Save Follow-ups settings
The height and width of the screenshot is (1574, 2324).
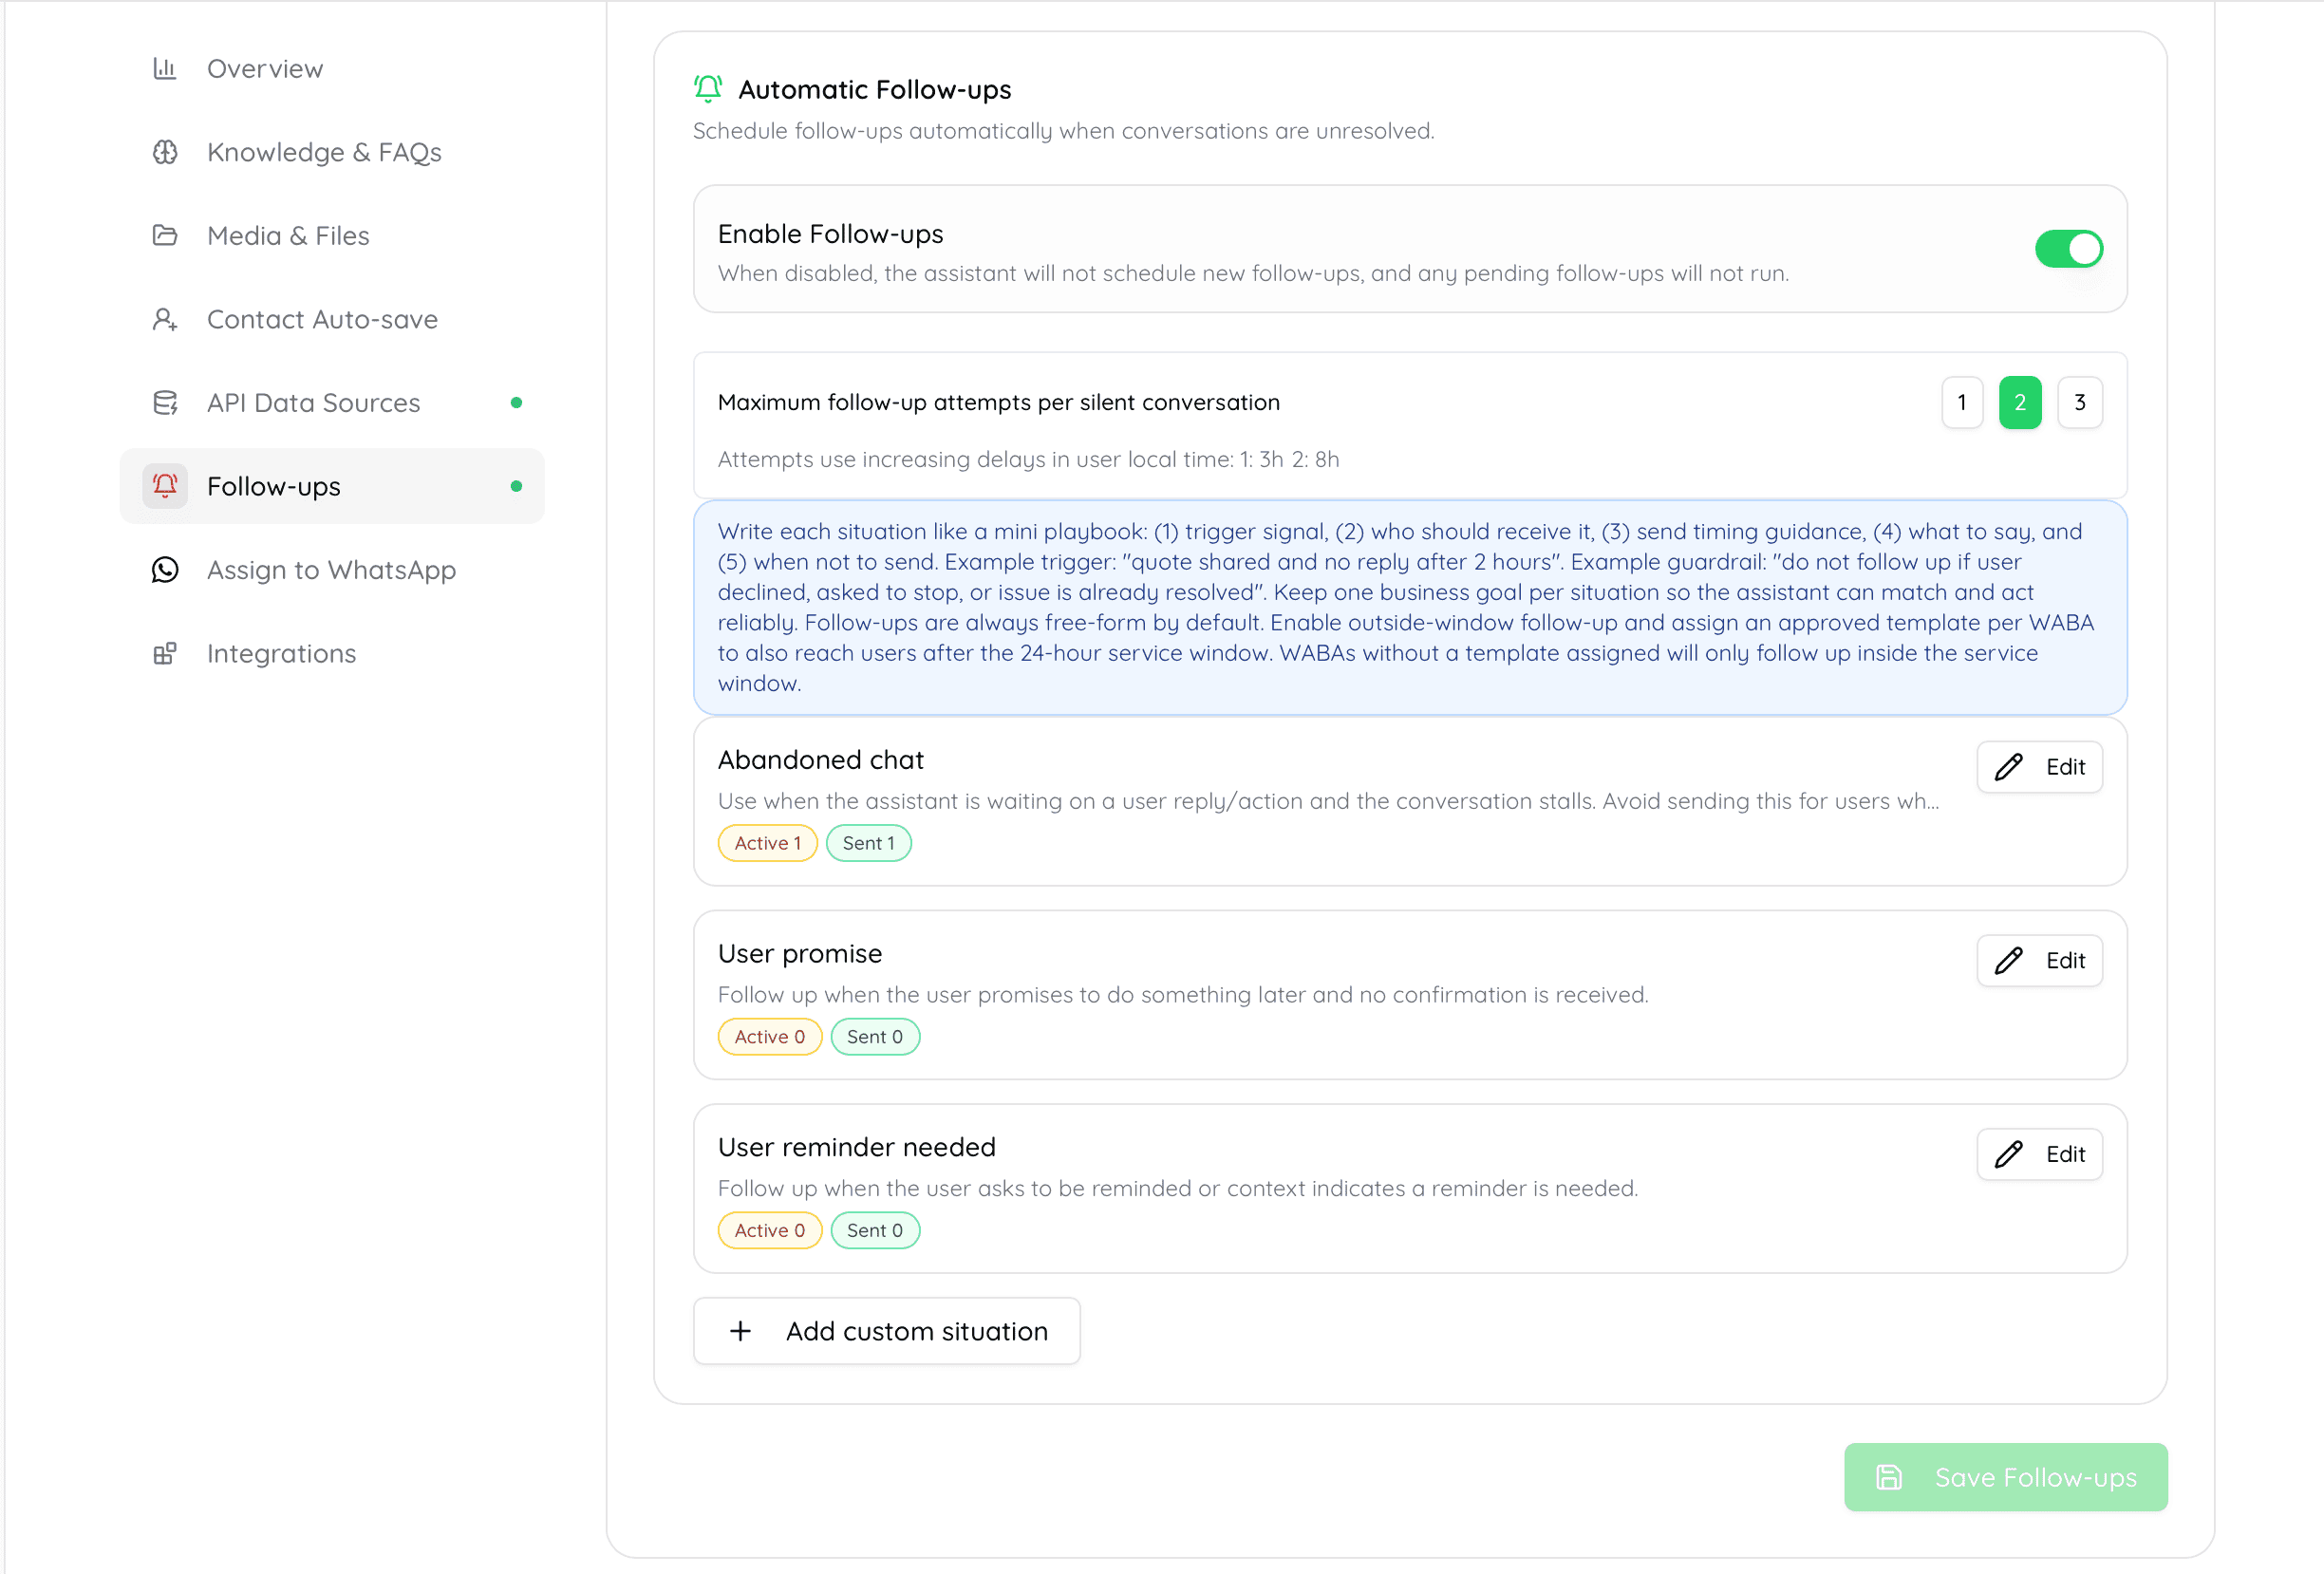coord(2006,1477)
